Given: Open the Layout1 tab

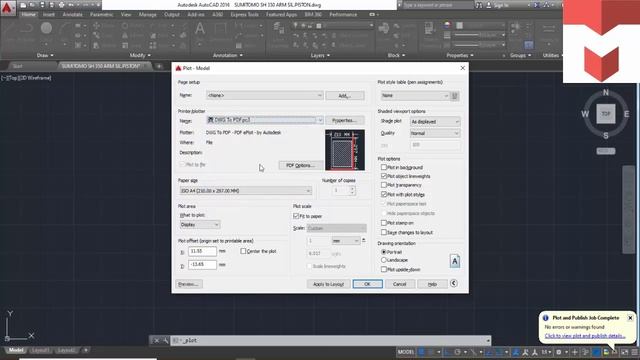Looking at the screenshot, I should (x=40, y=350).
